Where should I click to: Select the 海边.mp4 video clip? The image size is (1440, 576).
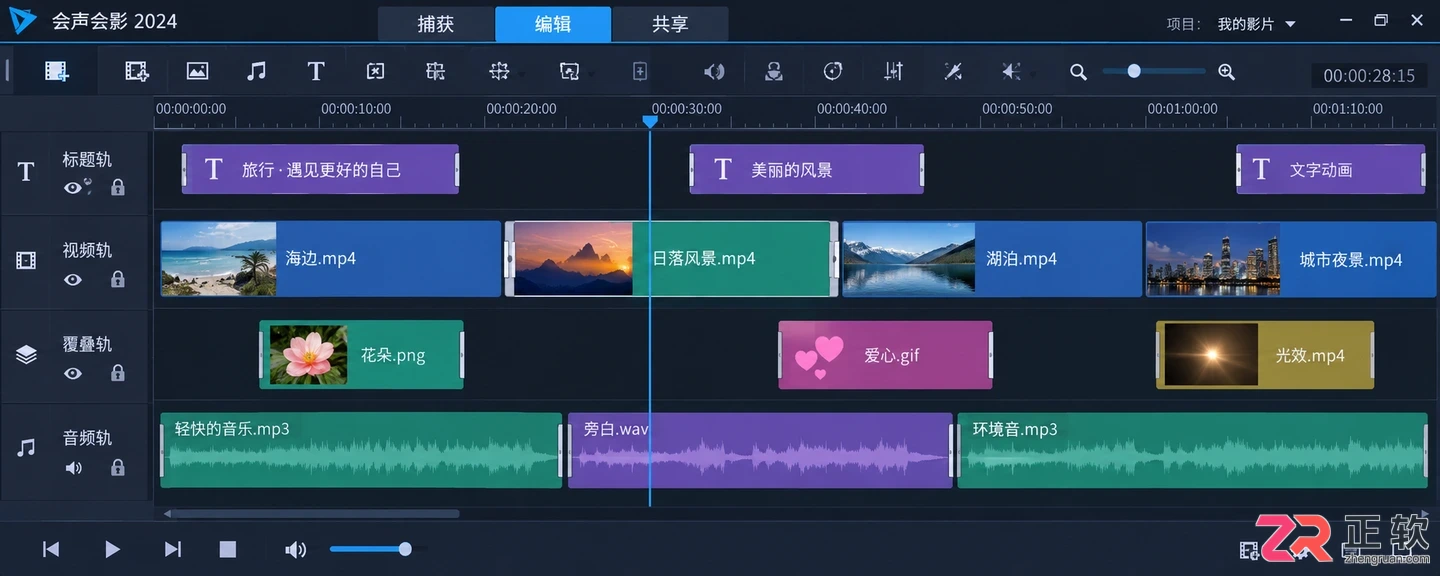(x=331, y=259)
